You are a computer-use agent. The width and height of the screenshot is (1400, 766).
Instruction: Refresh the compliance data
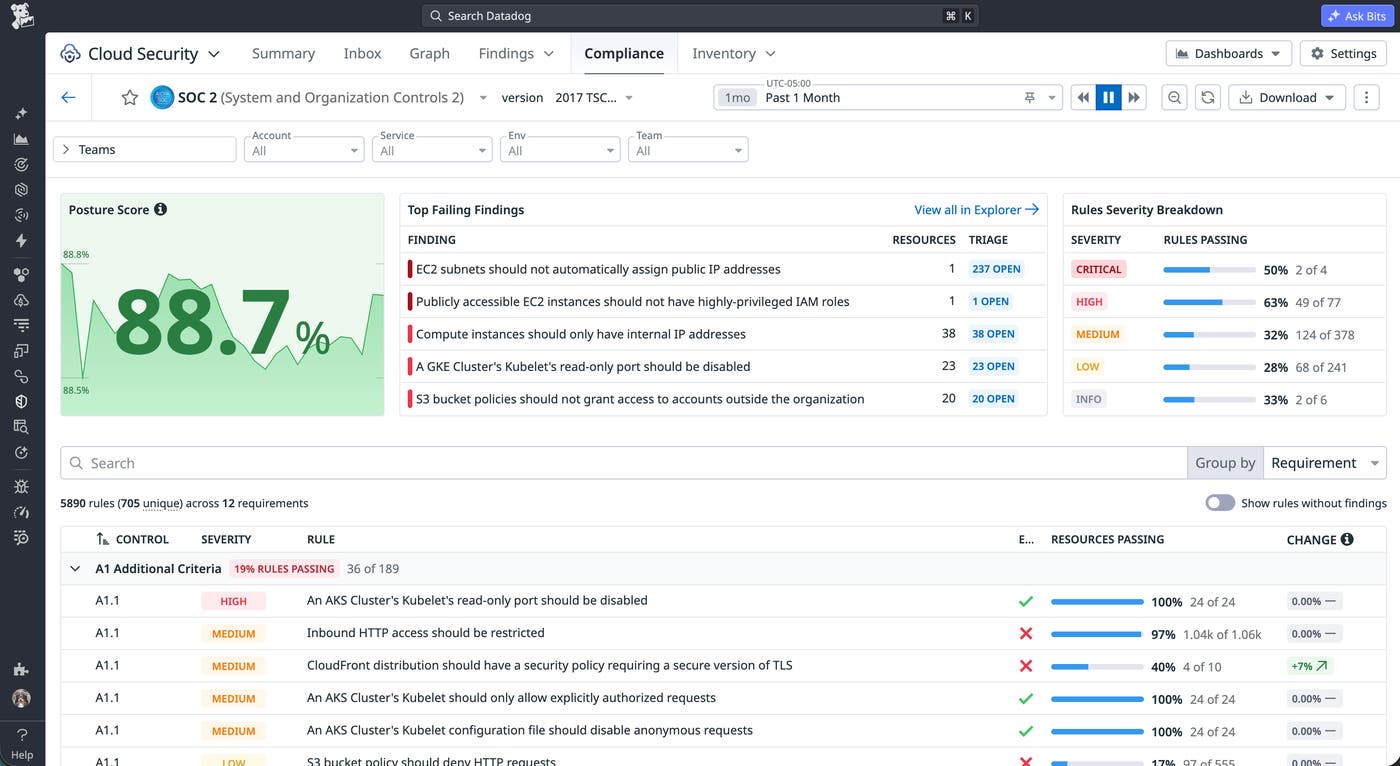point(1208,97)
